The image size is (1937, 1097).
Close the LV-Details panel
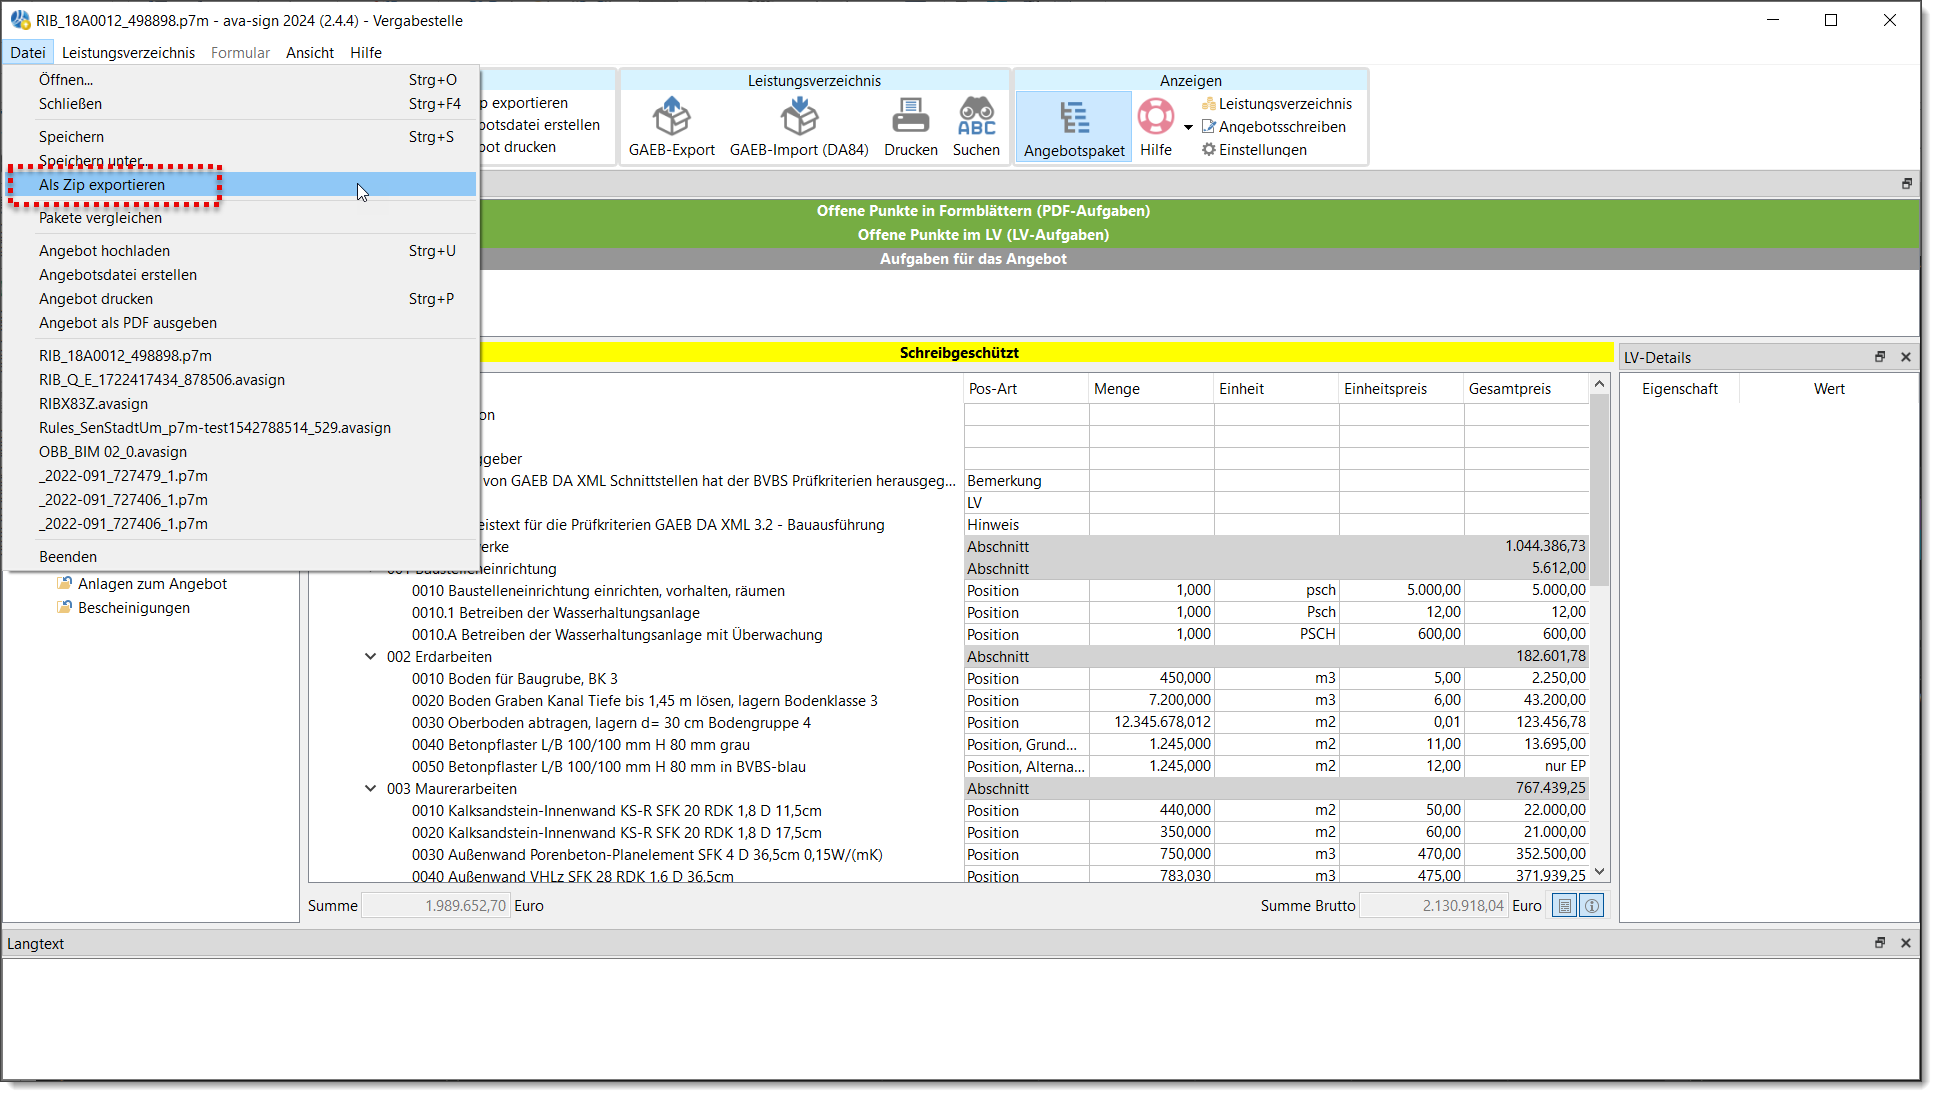(x=1906, y=357)
